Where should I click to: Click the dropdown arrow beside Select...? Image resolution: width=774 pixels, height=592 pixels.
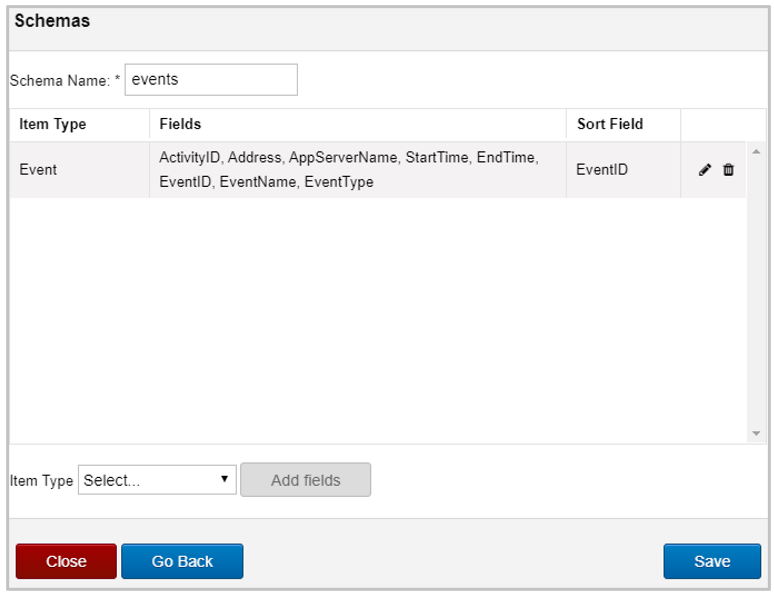tap(225, 479)
